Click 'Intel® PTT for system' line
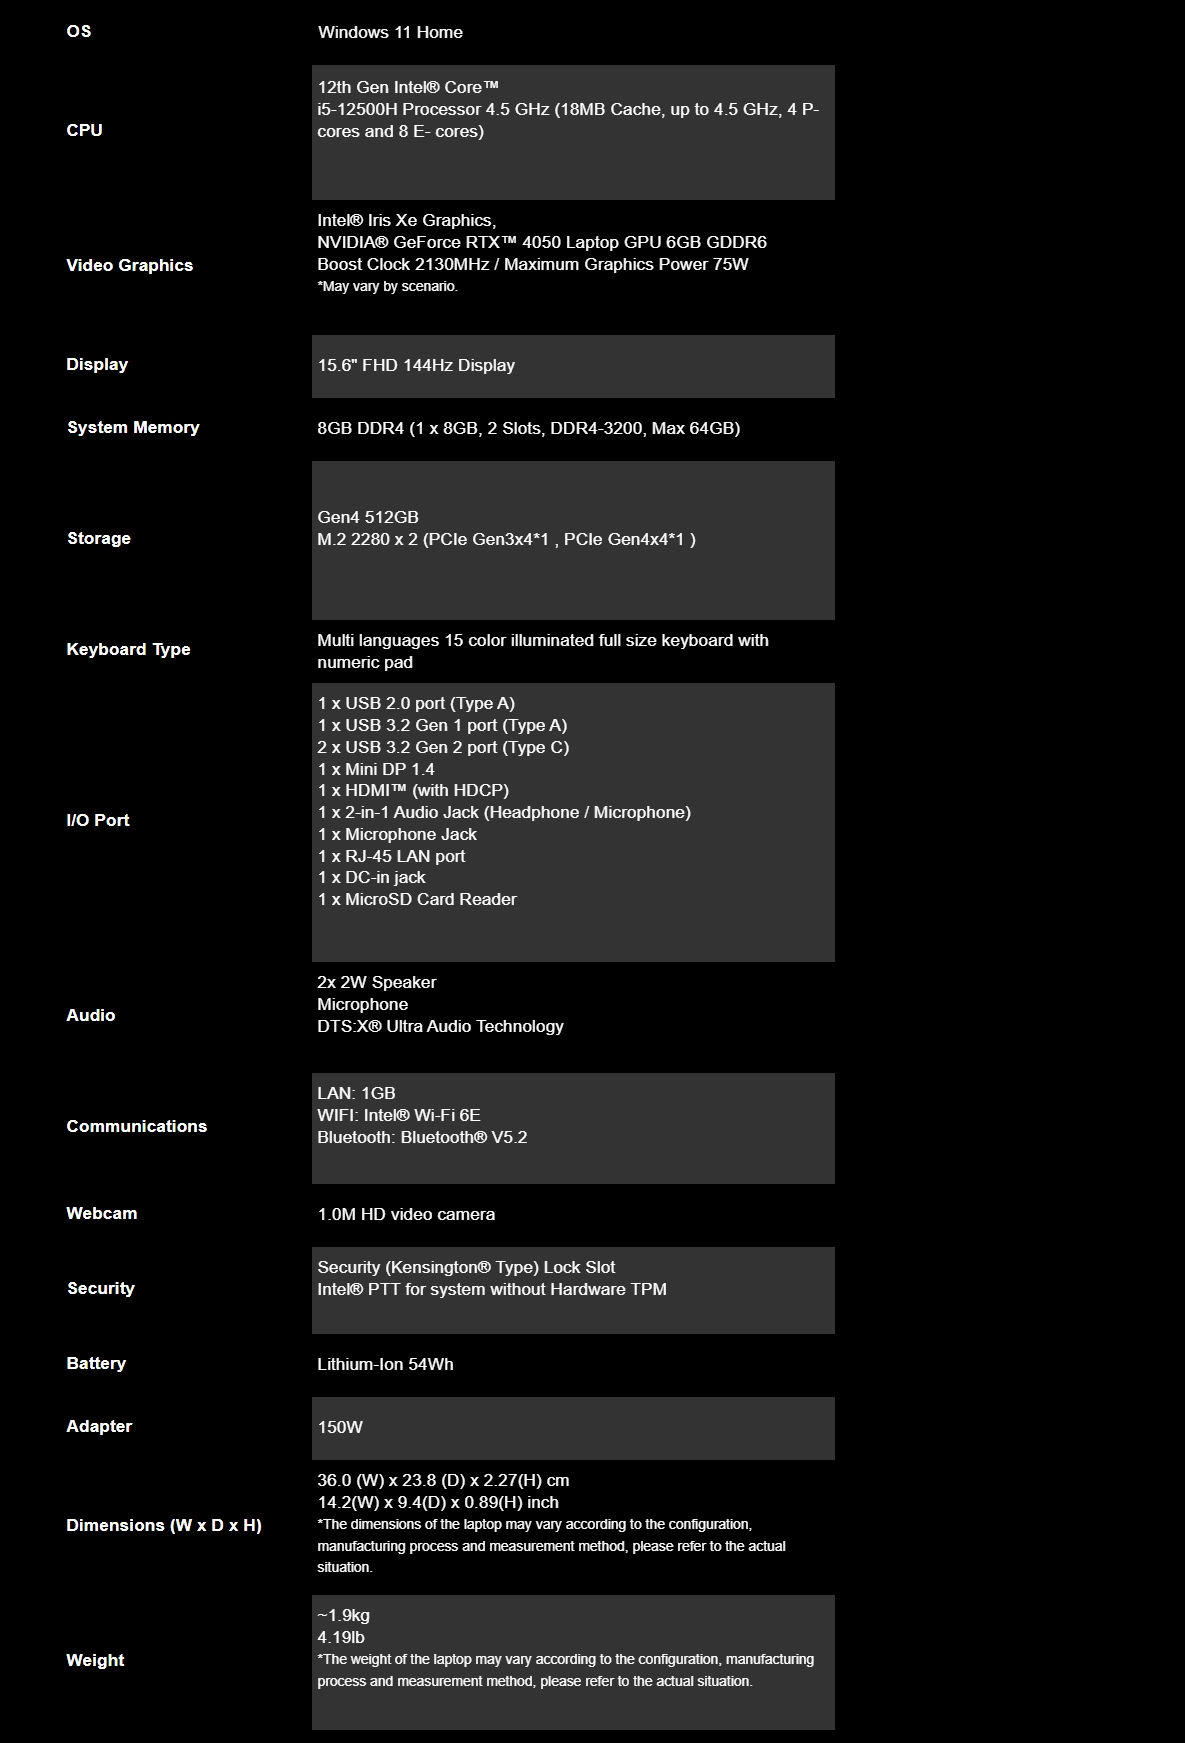 492,1289
